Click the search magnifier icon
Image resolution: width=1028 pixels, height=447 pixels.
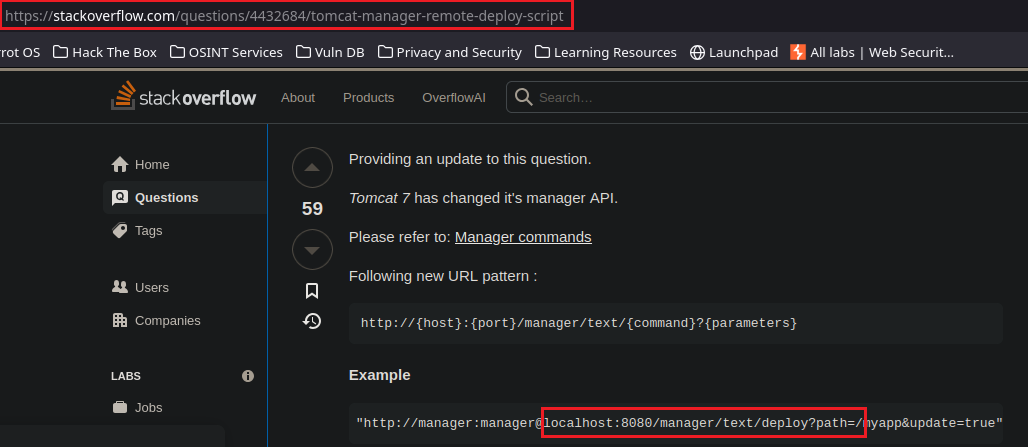point(522,97)
